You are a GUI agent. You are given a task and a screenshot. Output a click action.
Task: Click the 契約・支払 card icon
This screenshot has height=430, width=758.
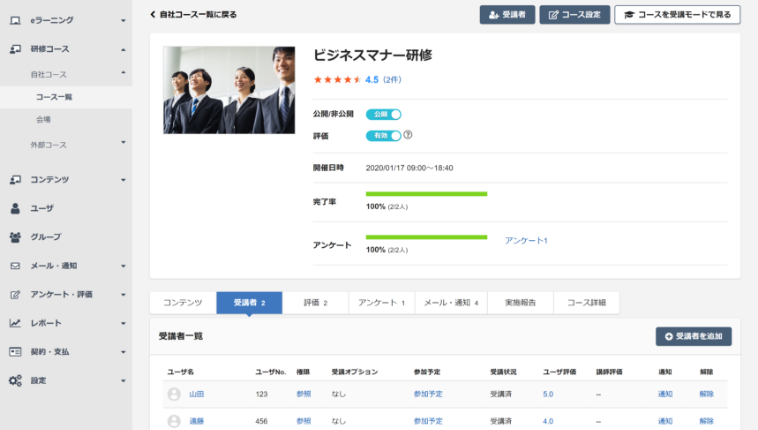pos(15,352)
